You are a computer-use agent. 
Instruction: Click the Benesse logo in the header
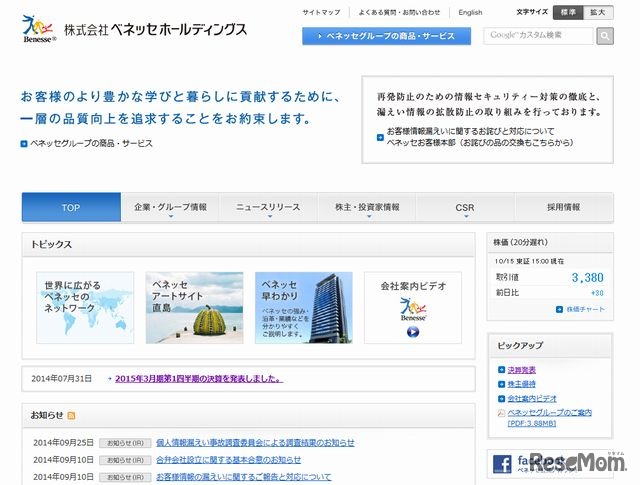pos(39,29)
